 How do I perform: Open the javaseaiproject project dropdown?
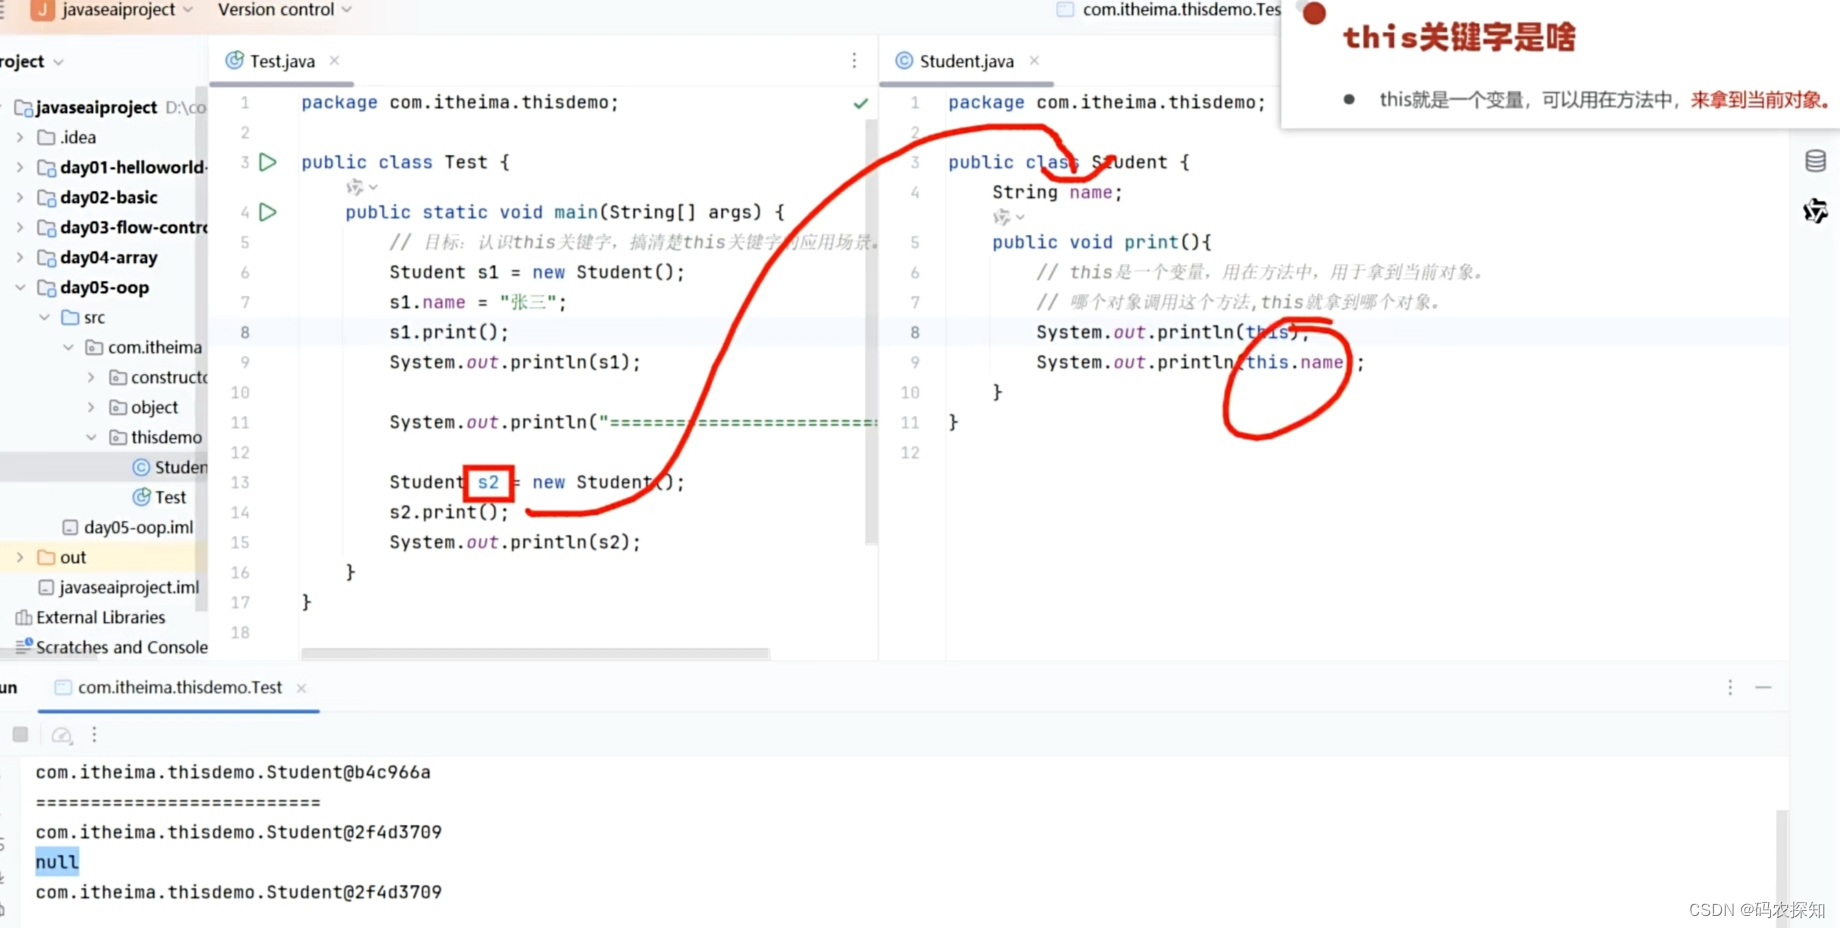(x=126, y=10)
